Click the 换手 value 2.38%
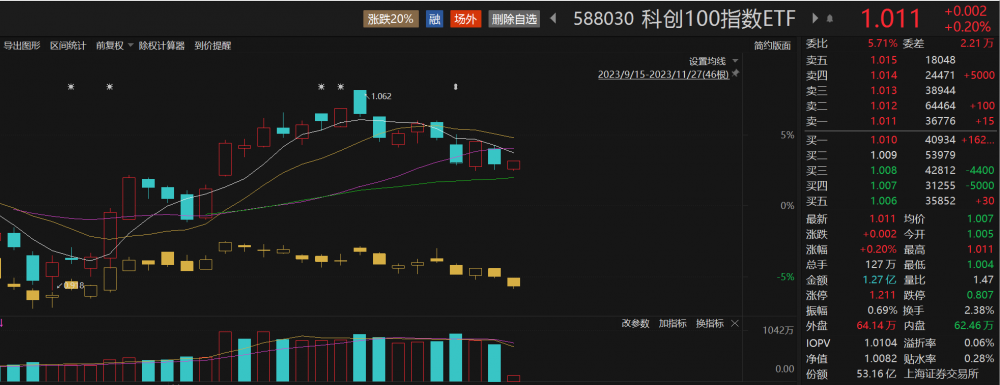This screenshot has width=1000, height=385. click(978, 310)
